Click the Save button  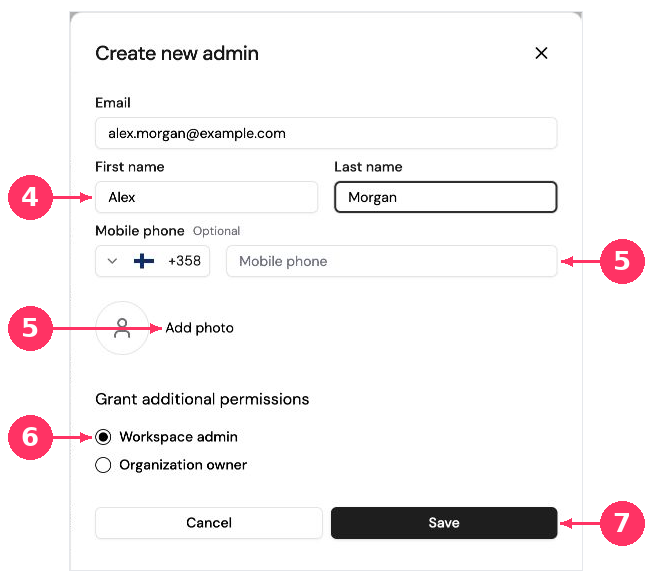pos(444,523)
